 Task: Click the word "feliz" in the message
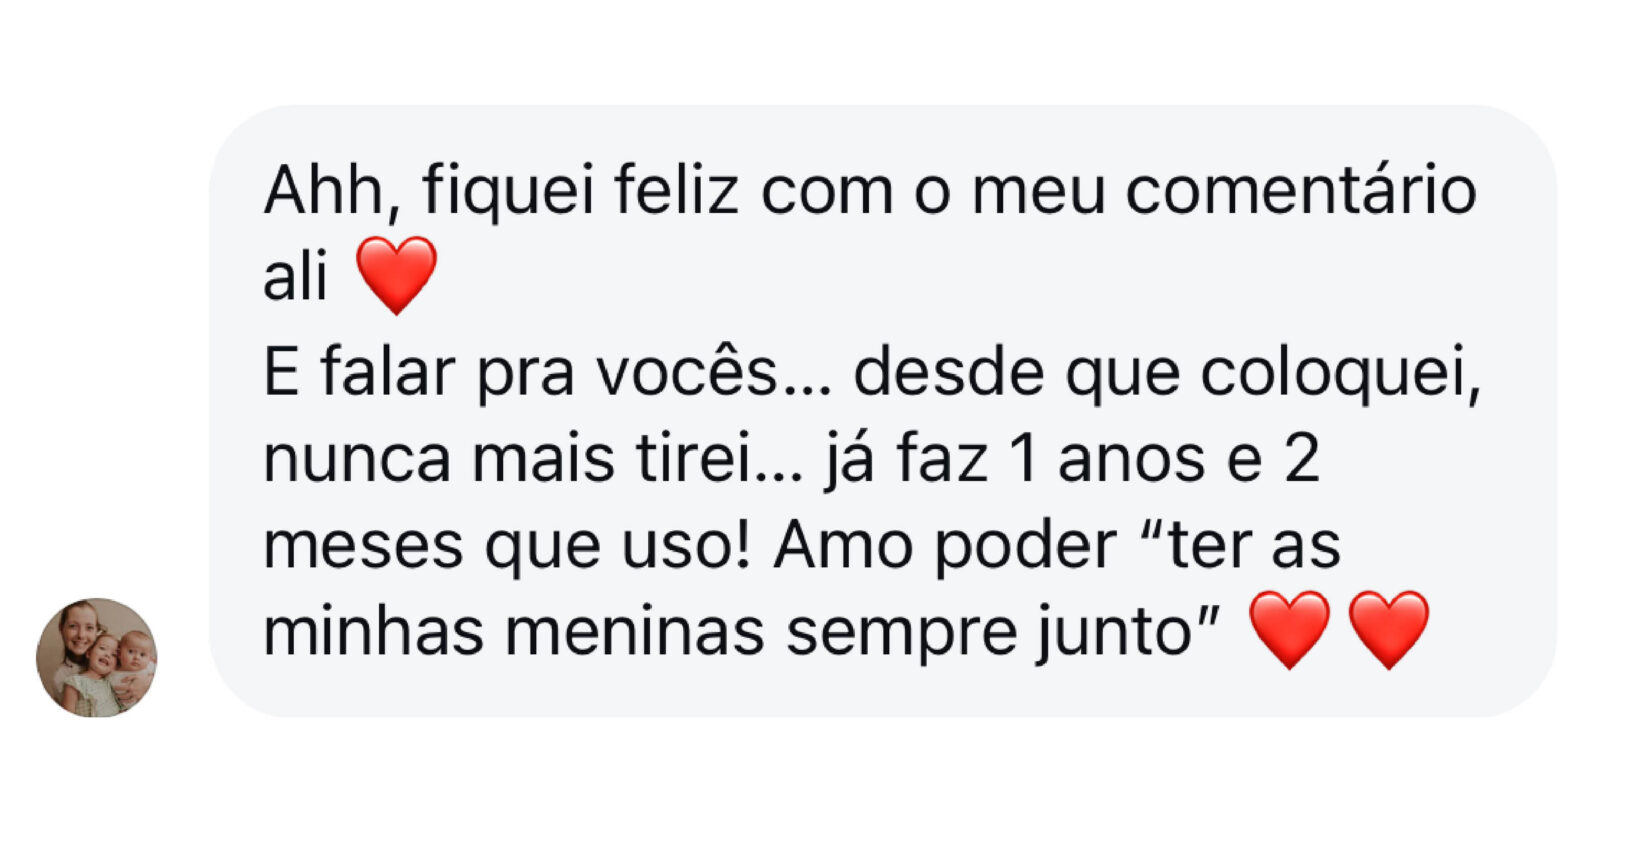point(675,190)
